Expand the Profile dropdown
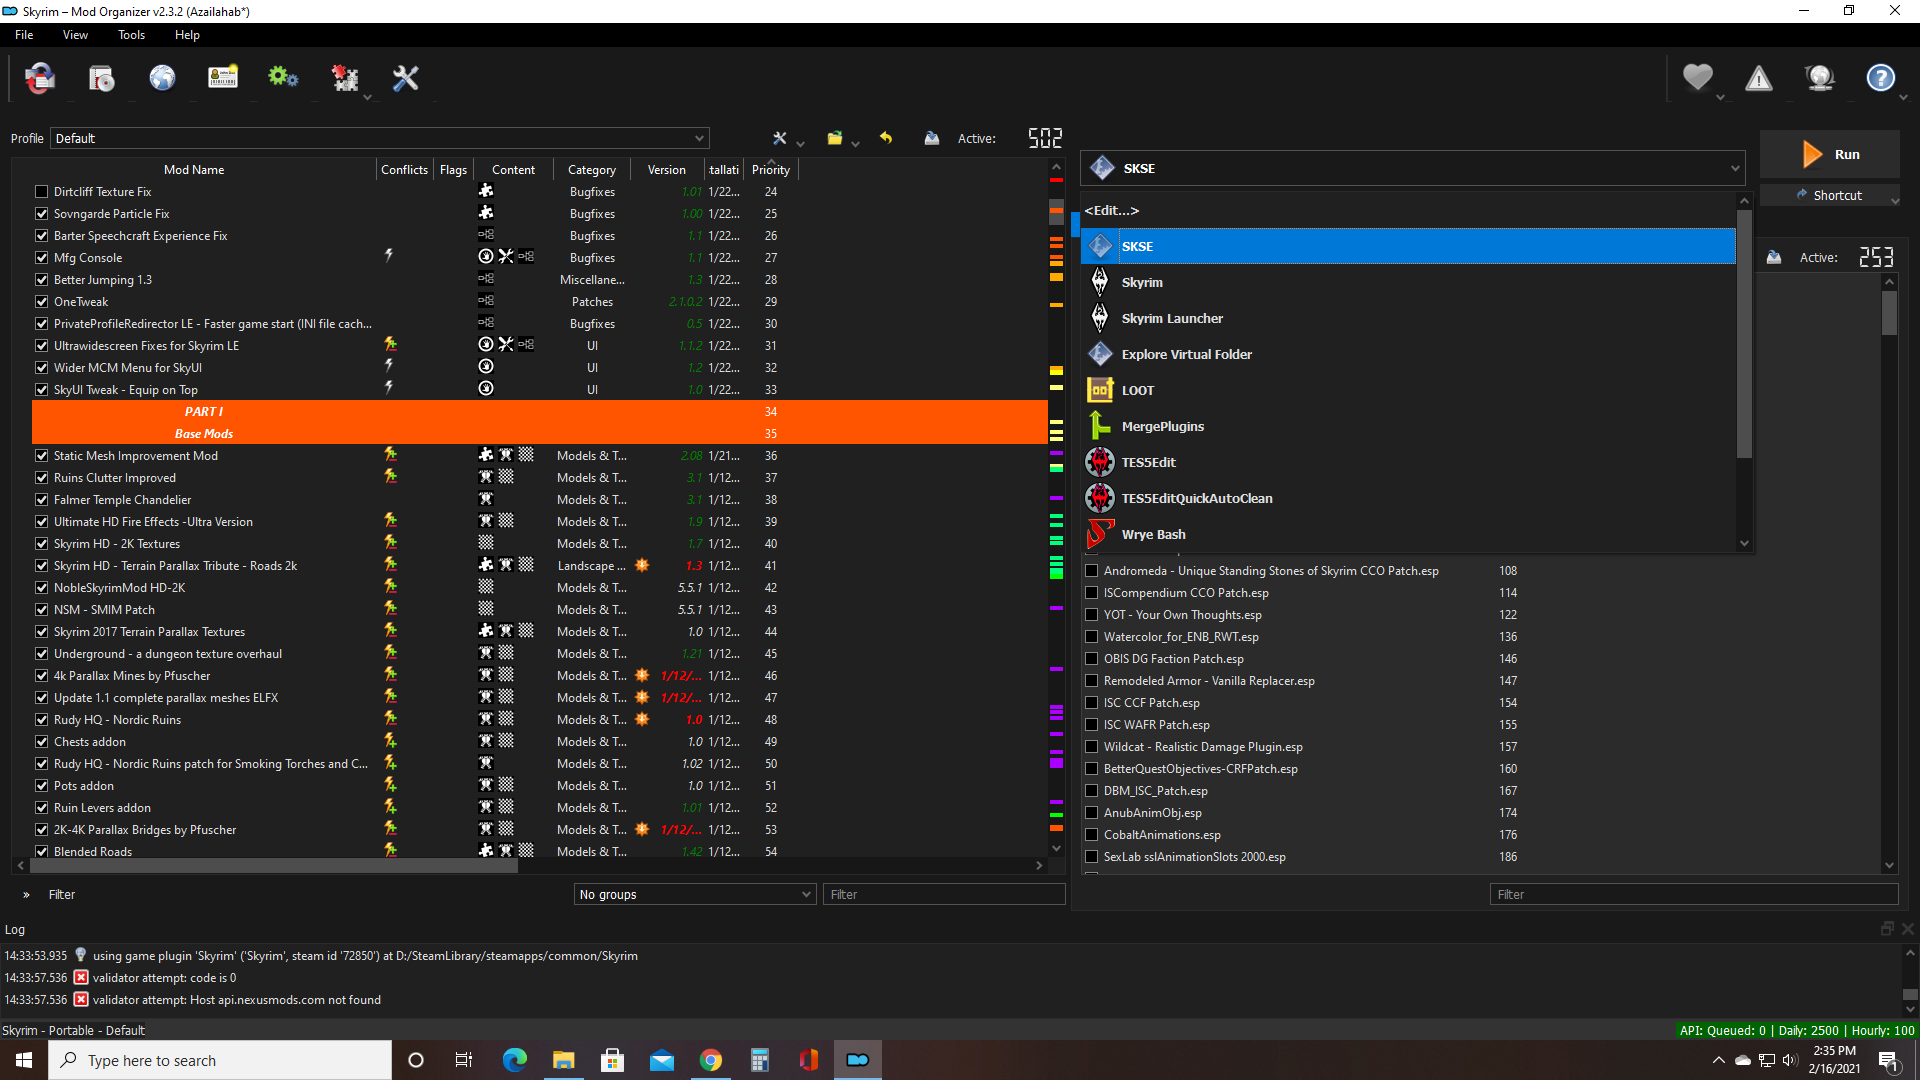The height and width of the screenshot is (1080, 1920). click(380, 138)
